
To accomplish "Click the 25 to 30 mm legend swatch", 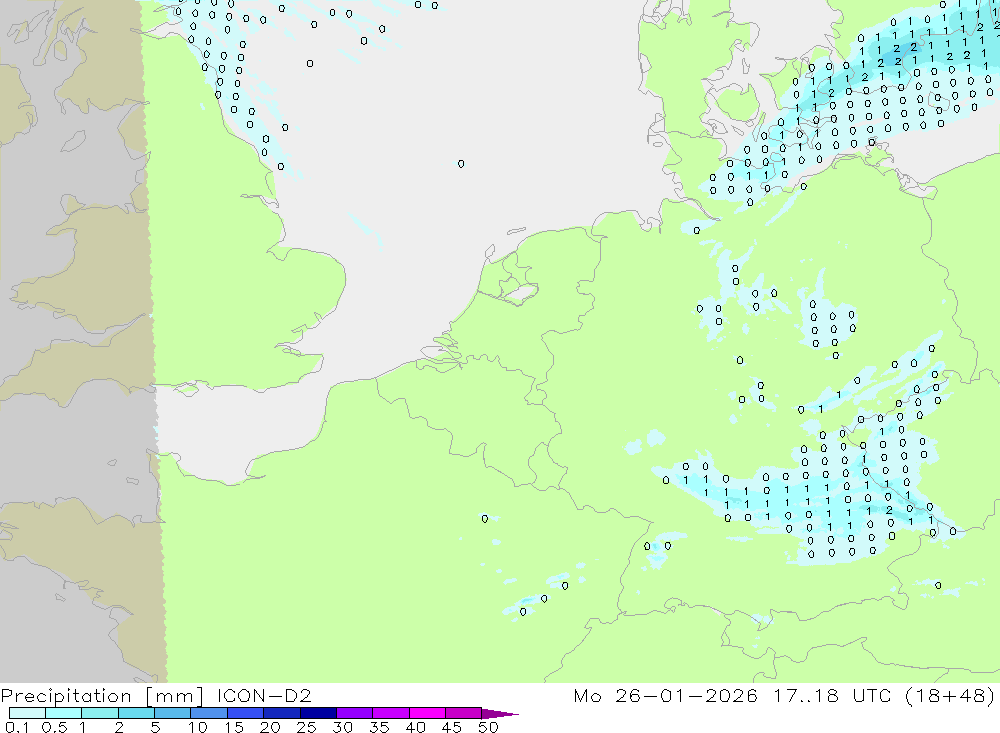I will pos(318,713).
